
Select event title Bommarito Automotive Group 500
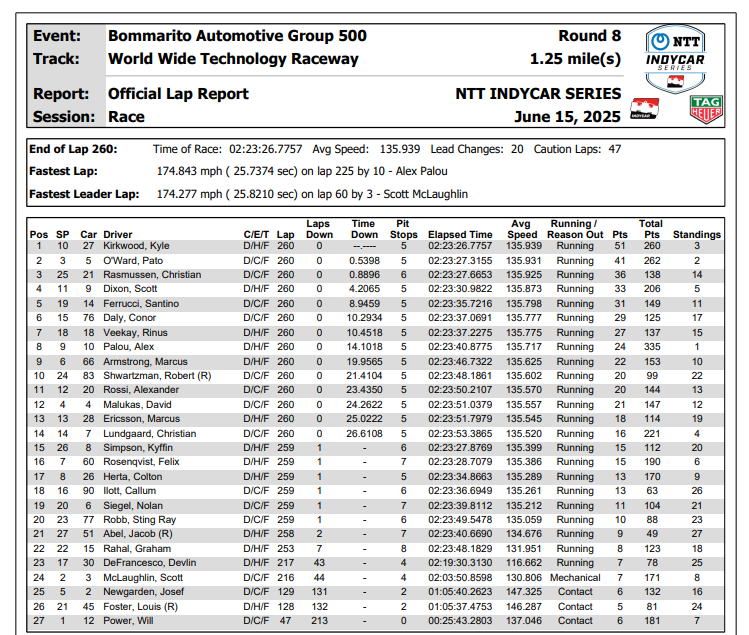point(237,36)
